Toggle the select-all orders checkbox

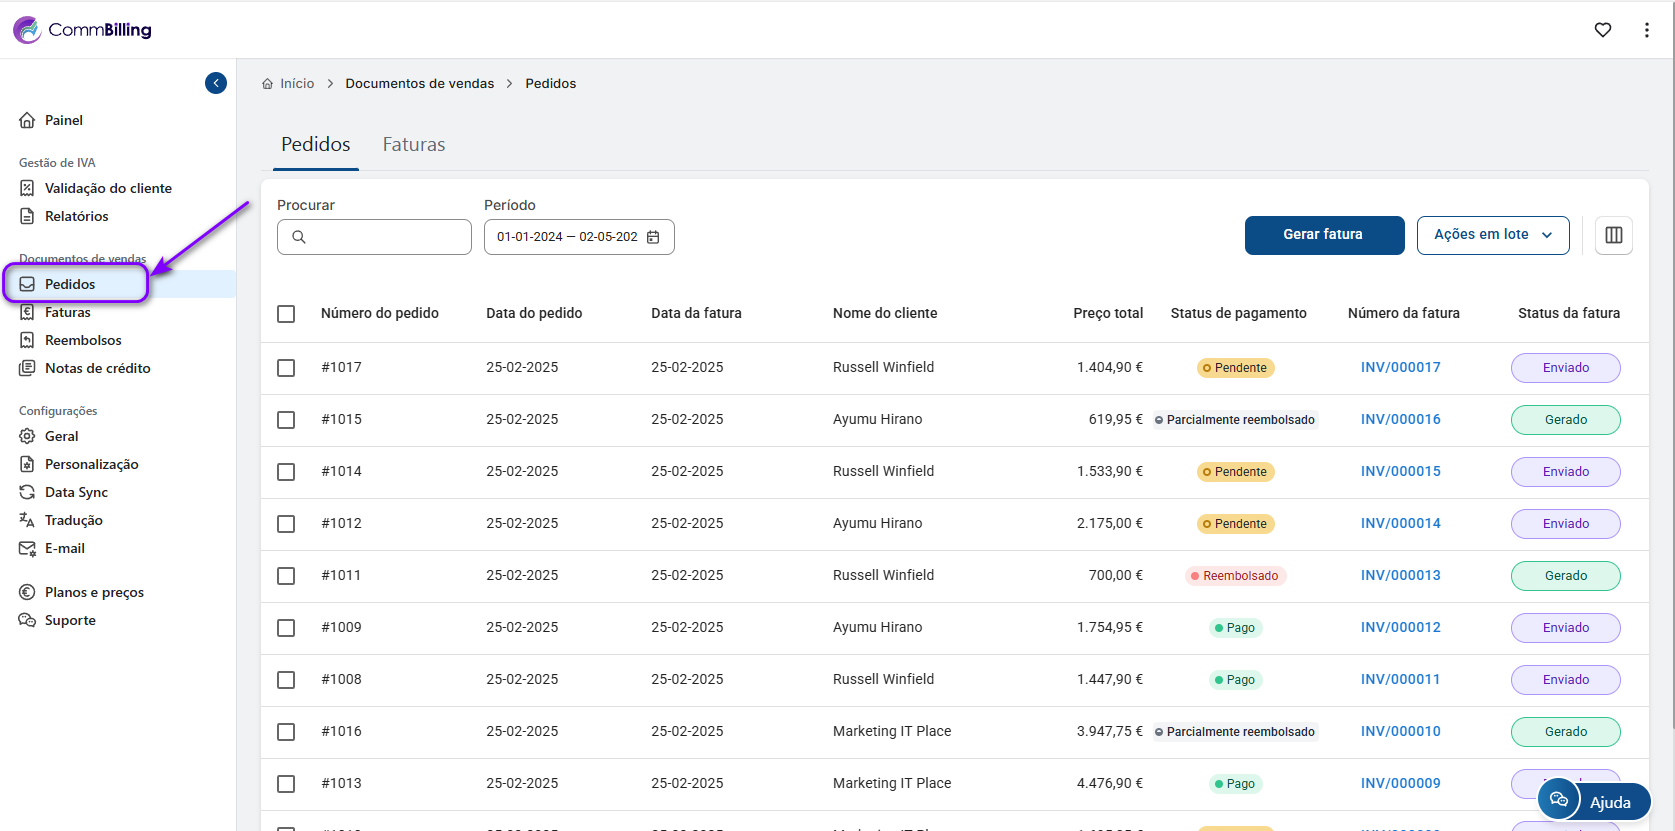286,314
